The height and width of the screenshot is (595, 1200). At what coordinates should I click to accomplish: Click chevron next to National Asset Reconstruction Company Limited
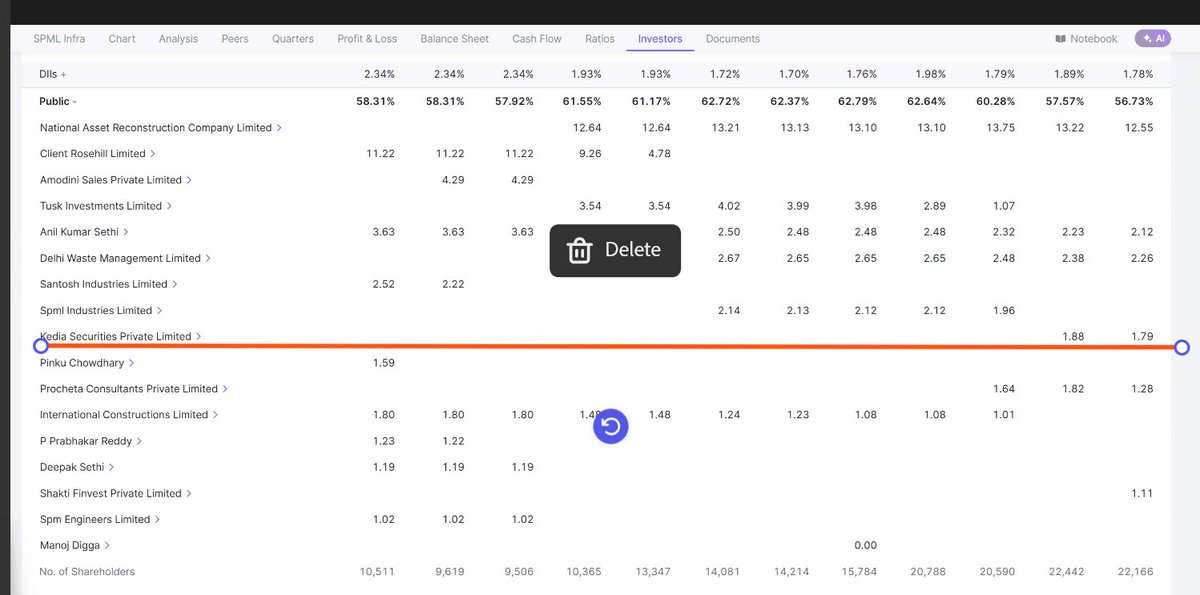click(x=279, y=128)
